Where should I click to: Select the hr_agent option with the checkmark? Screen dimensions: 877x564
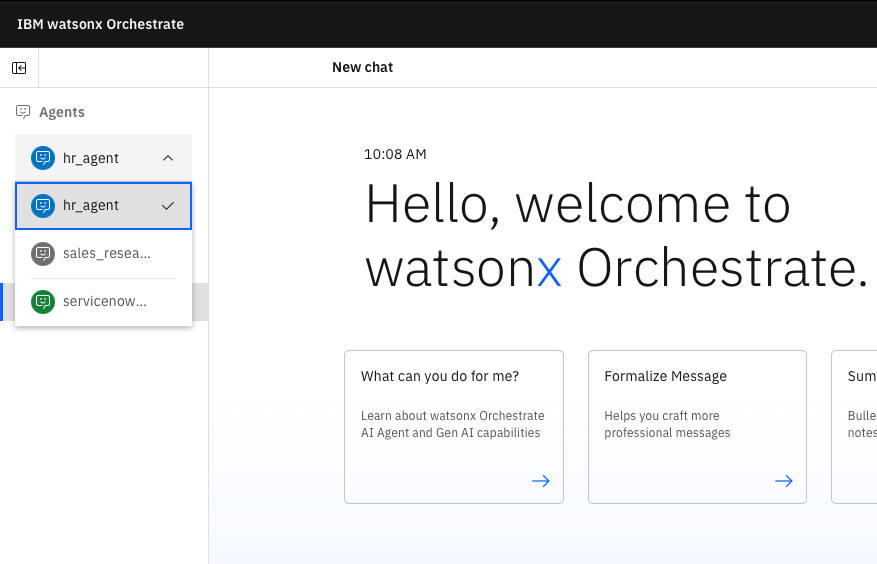click(103, 206)
